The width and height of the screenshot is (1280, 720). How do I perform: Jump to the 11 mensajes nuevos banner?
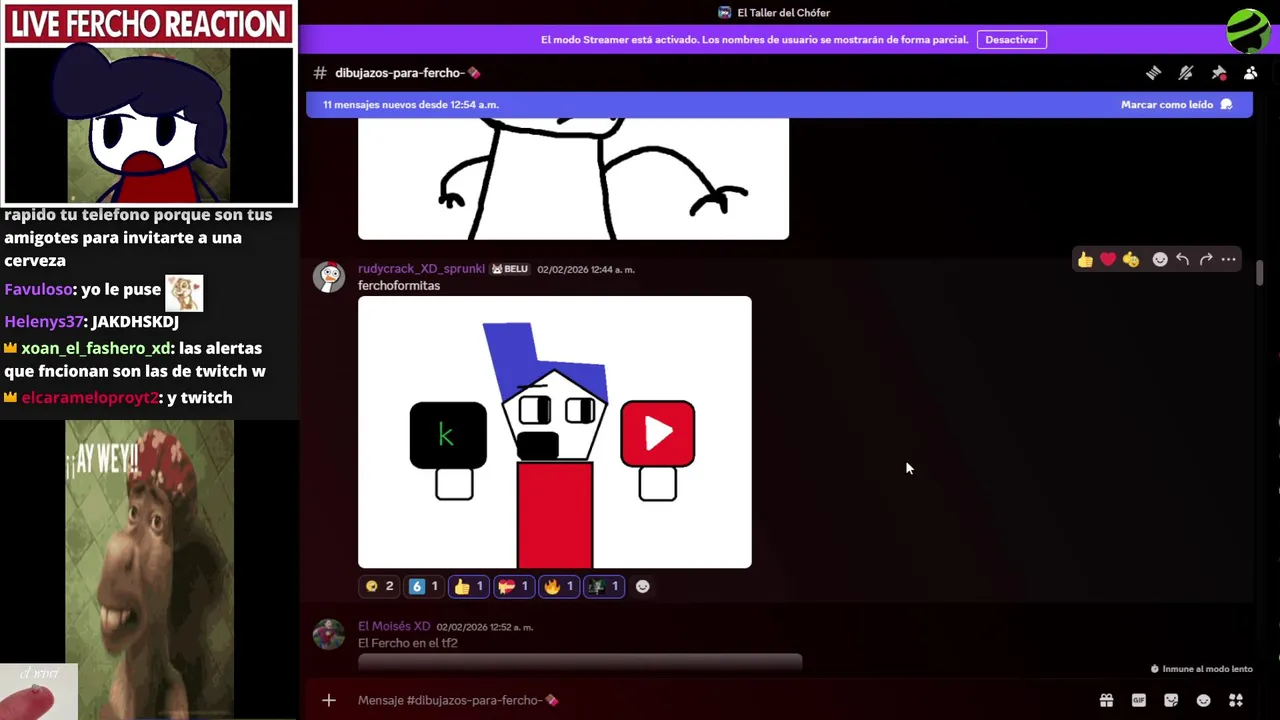click(779, 105)
